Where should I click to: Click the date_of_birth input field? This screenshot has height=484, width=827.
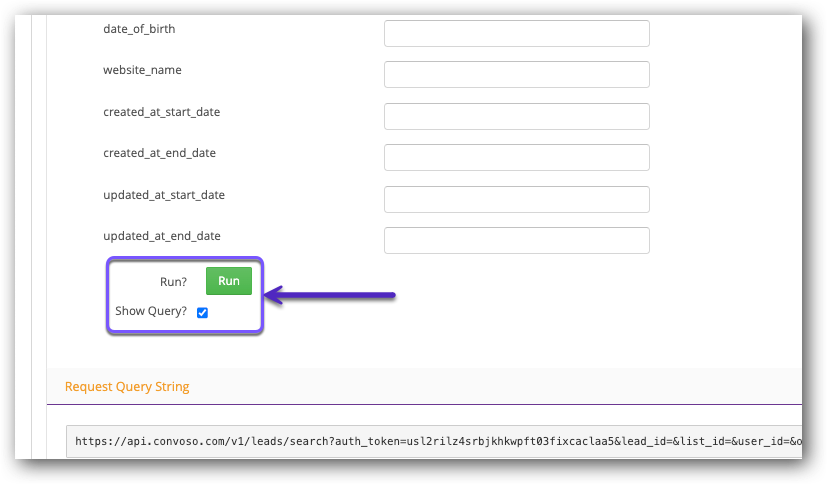pos(516,33)
